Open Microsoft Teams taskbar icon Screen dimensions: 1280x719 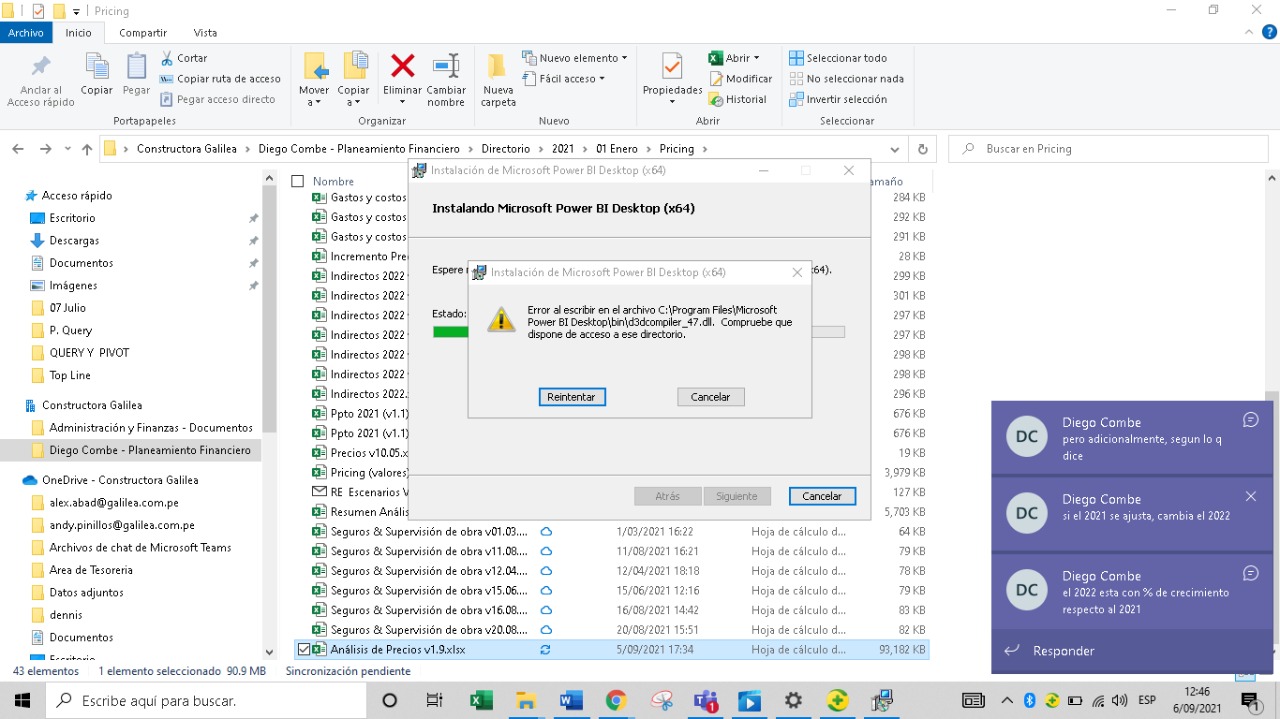[x=706, y=701]
